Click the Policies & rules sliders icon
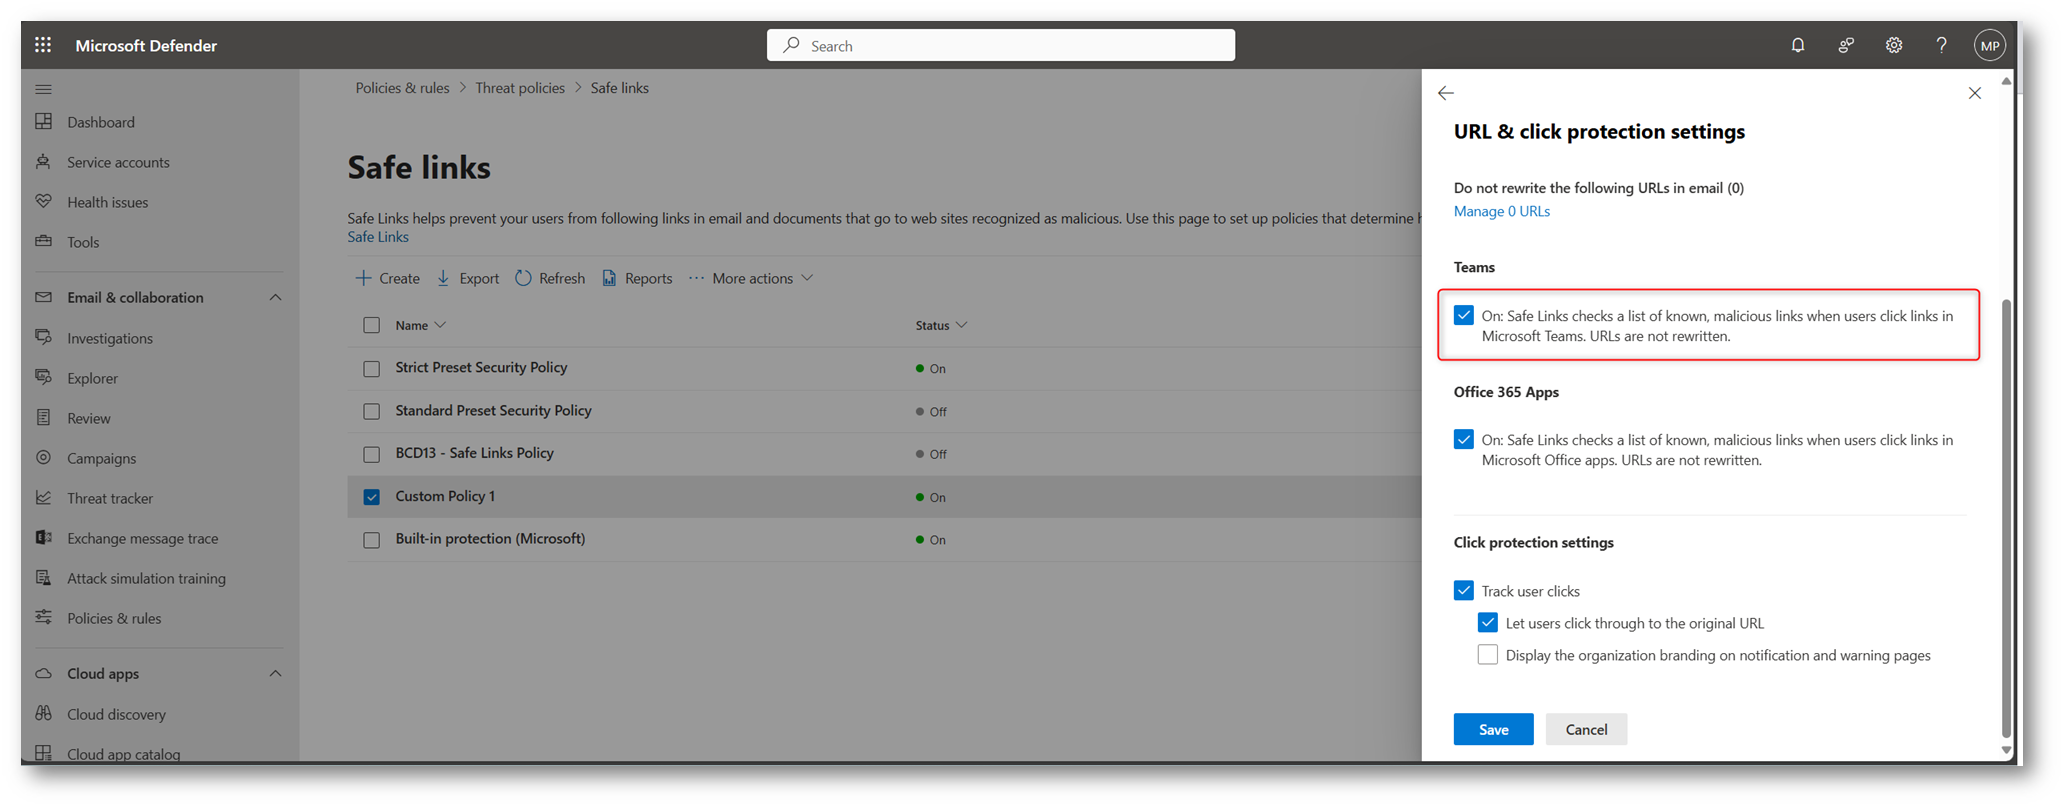This screenshot has height=808, width=2065. click(43, 617)
